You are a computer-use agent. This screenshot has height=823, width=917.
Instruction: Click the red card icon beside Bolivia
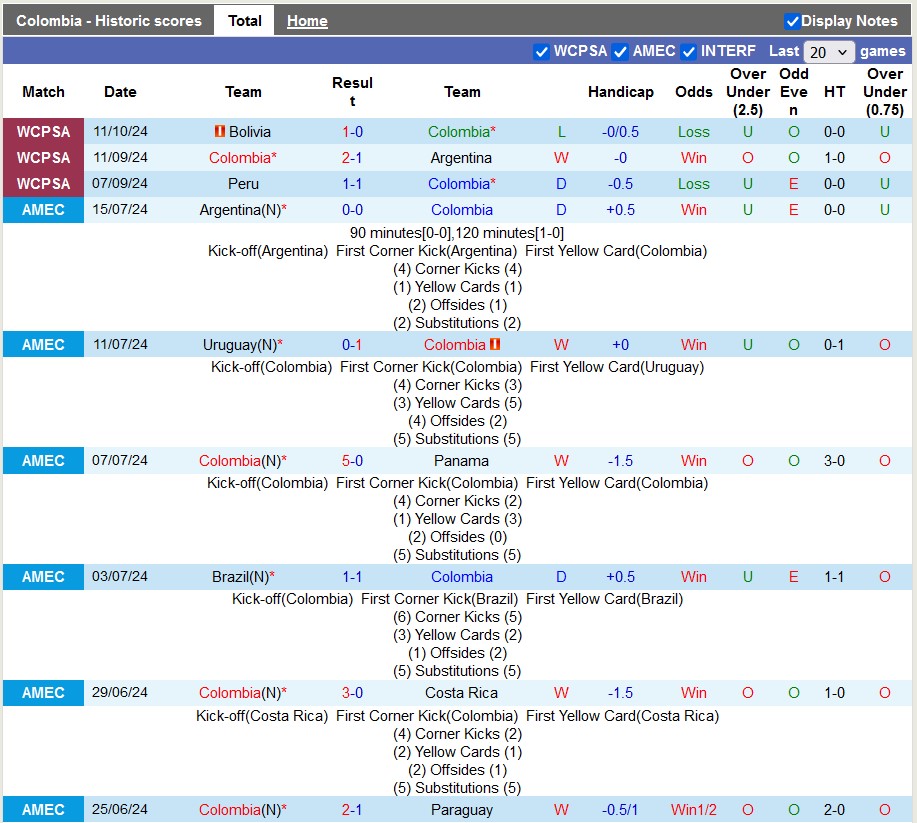[219, 132]
